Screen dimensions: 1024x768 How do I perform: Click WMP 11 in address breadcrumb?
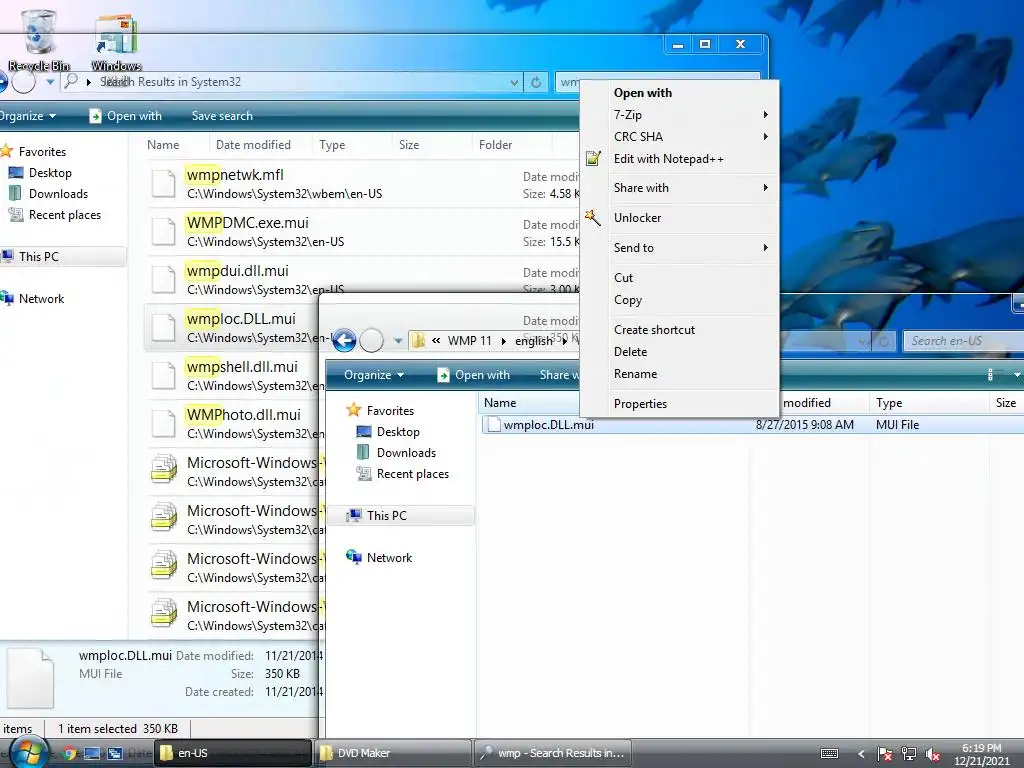(x=470, y=341)
